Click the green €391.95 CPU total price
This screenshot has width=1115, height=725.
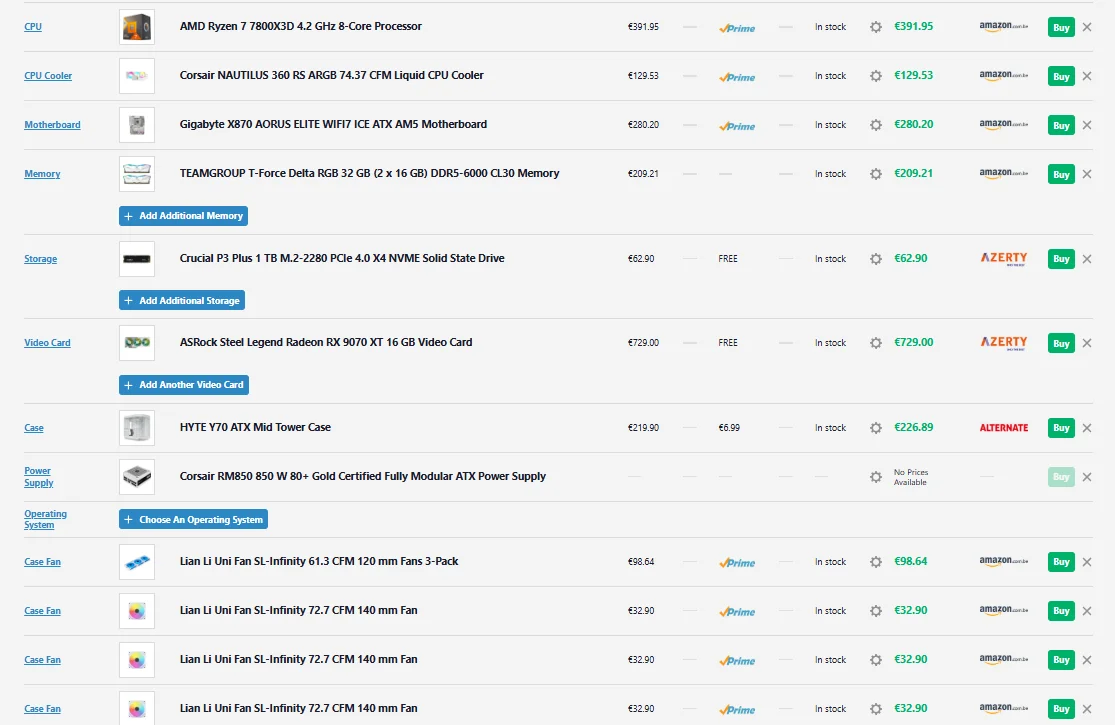tap(913, 26)
